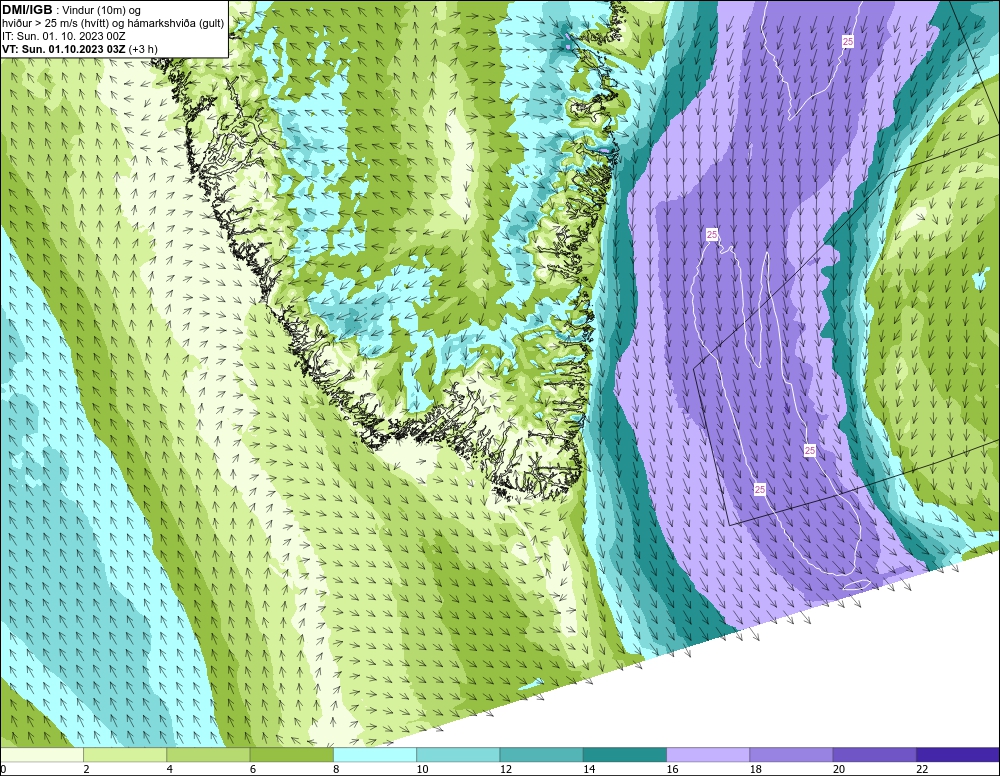The image size is (1000, 776).
Task: Click the light yellow-green 2–4 m/s legend swatch
Action: [x=125, y=755]
